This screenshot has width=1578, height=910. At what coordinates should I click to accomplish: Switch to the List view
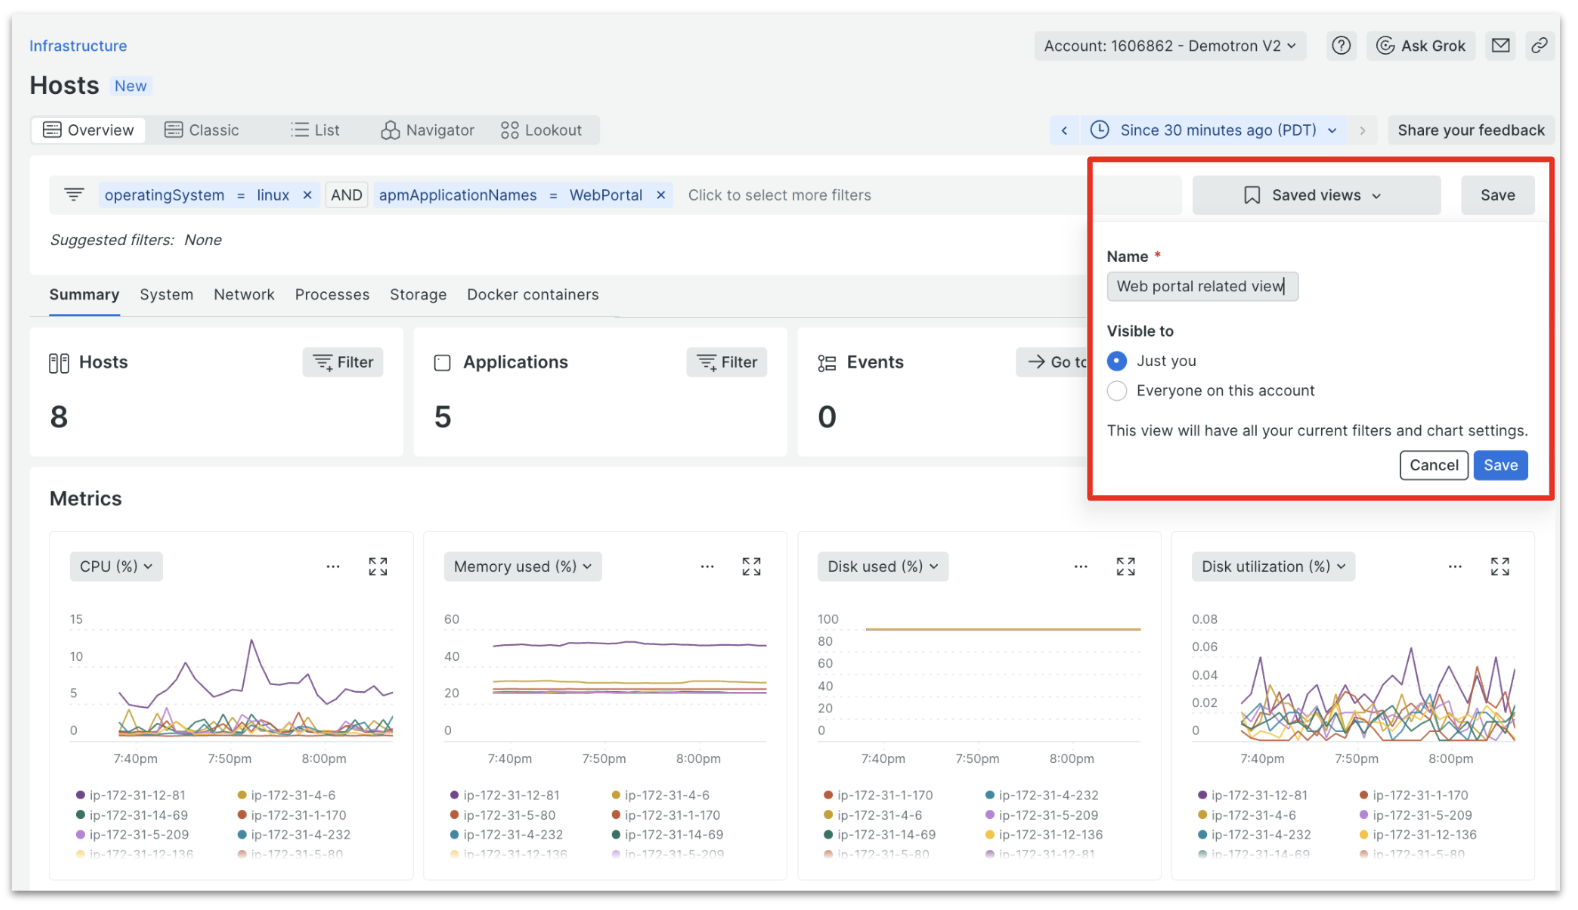click(x=315, y=131)
